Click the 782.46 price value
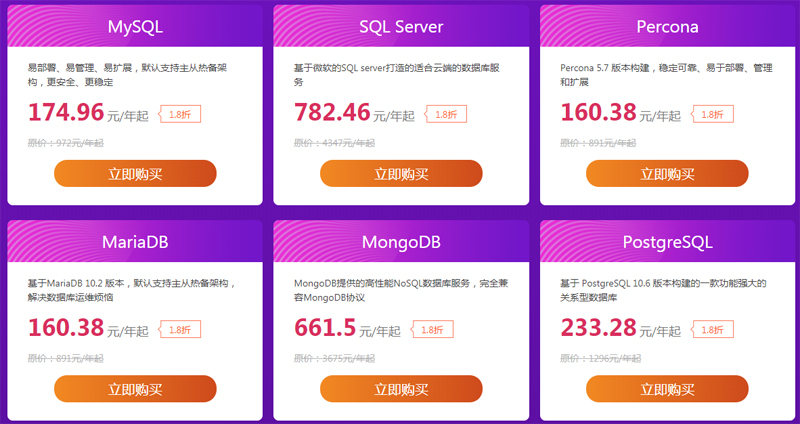The image size is (800, 424). [x=332, y=112]
